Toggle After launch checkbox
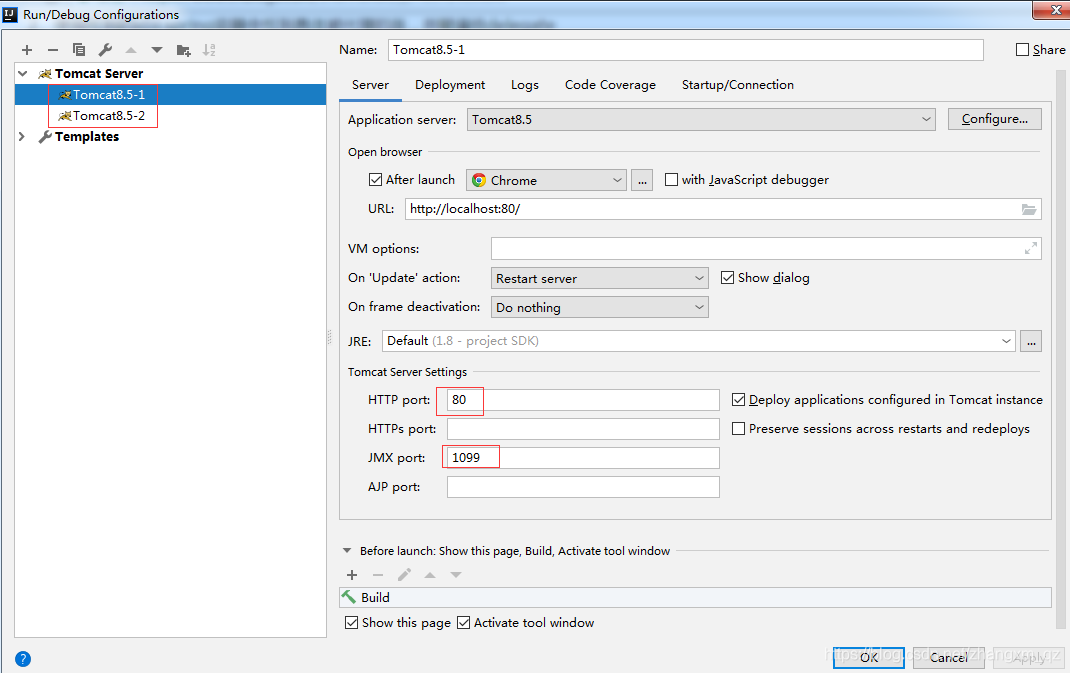This screenshot has width=1070, height=673. pyautogui.click(x=375, y=180)
